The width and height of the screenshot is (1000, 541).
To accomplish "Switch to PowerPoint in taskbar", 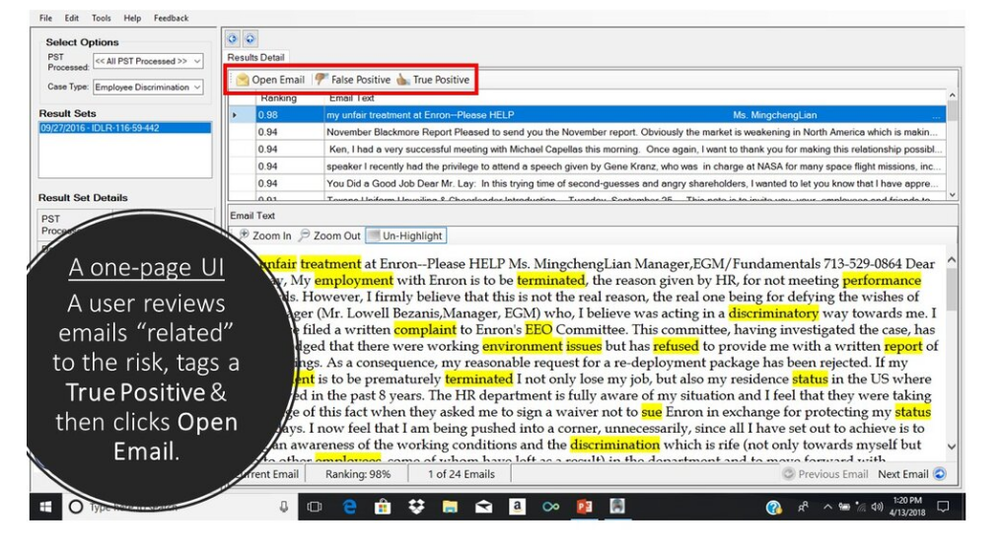I will point(584,507).
